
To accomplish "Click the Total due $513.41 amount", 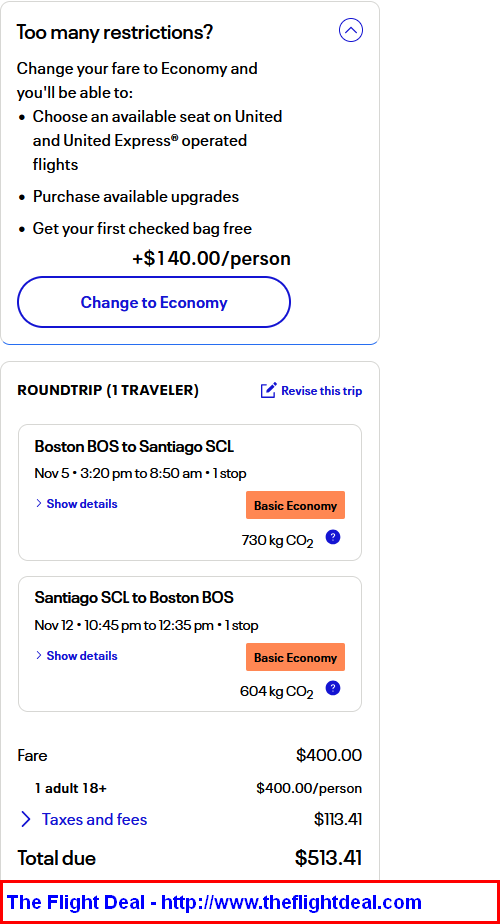I will (x=328, y=858).
